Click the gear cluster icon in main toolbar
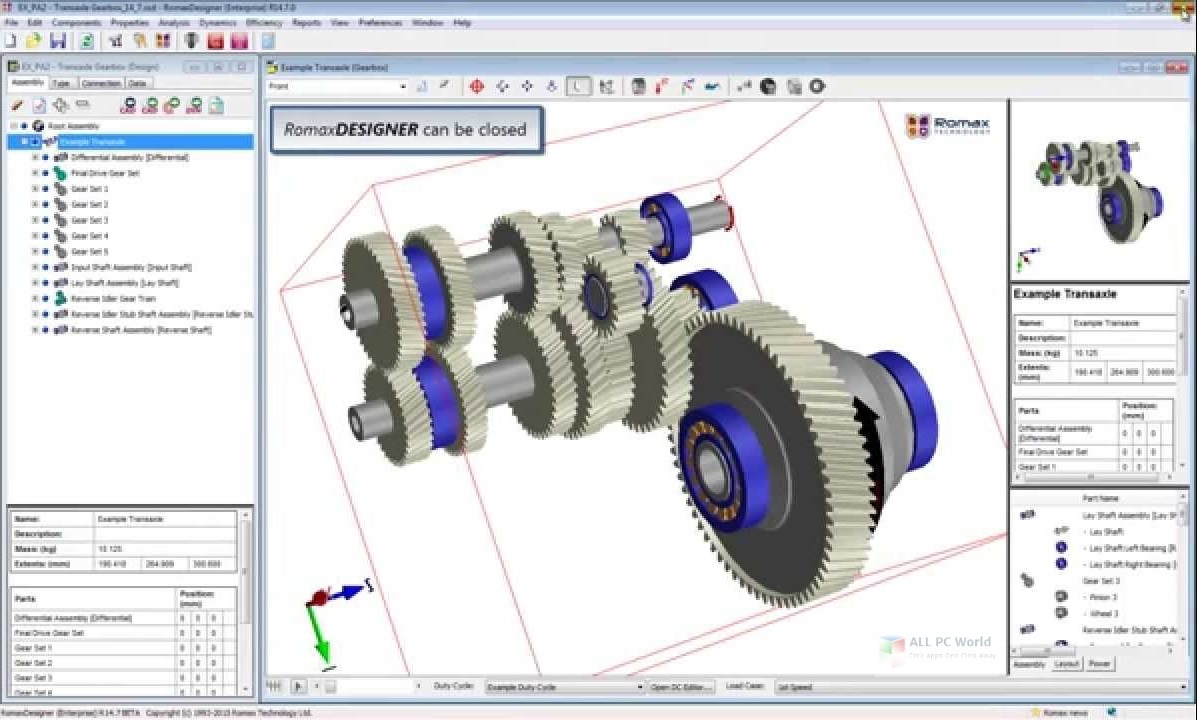This screenshot has height=720, width=1197. tap(163, 41)
